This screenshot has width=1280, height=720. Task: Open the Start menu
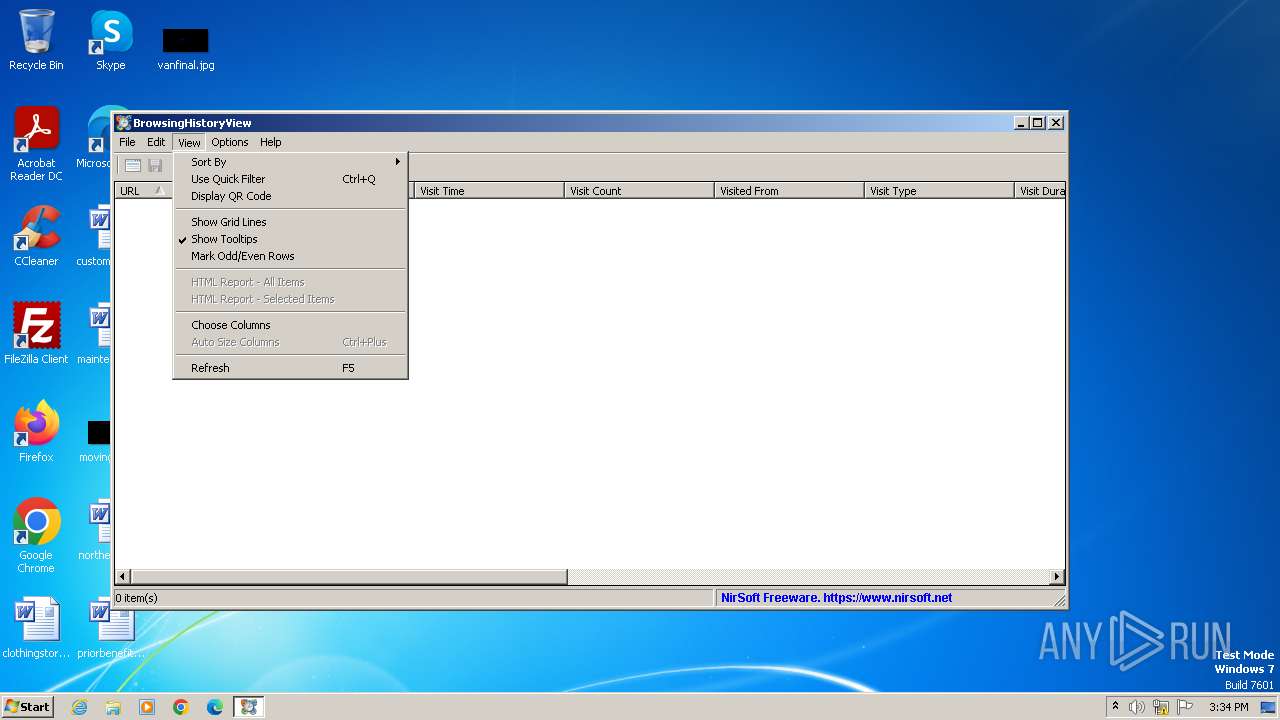tap(27, 707)
